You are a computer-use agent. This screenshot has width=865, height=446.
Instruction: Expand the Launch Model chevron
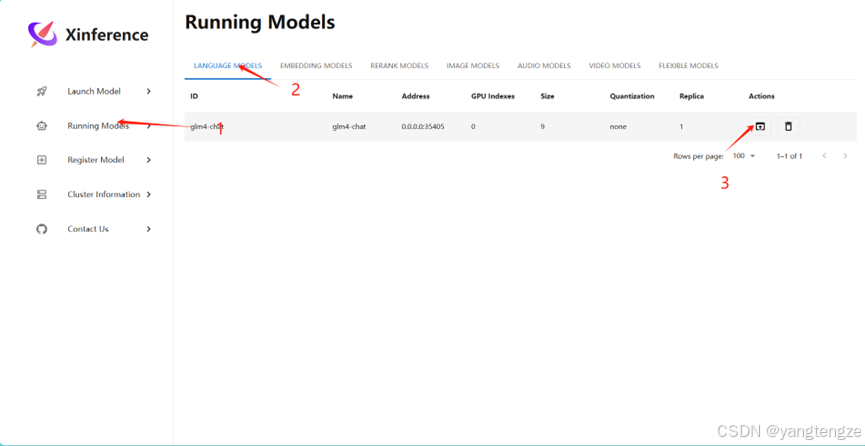pos(148,92)
